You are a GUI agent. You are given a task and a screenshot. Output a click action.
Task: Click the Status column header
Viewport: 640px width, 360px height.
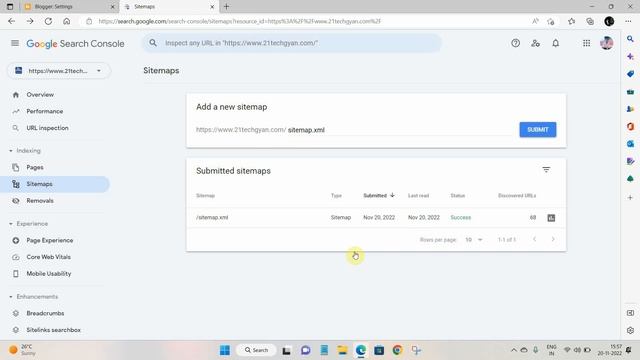[x=458, y=196]
